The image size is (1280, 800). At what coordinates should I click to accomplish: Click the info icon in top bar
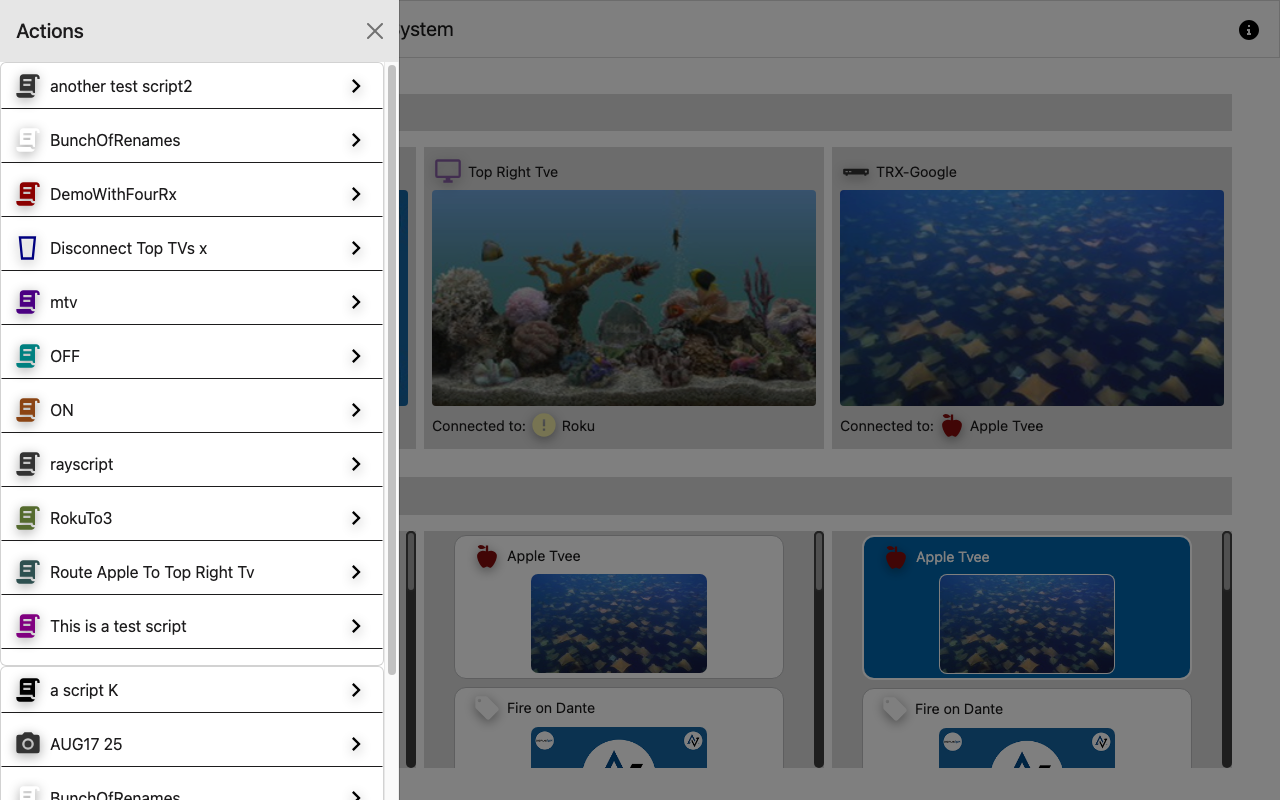pos(1249,30)
